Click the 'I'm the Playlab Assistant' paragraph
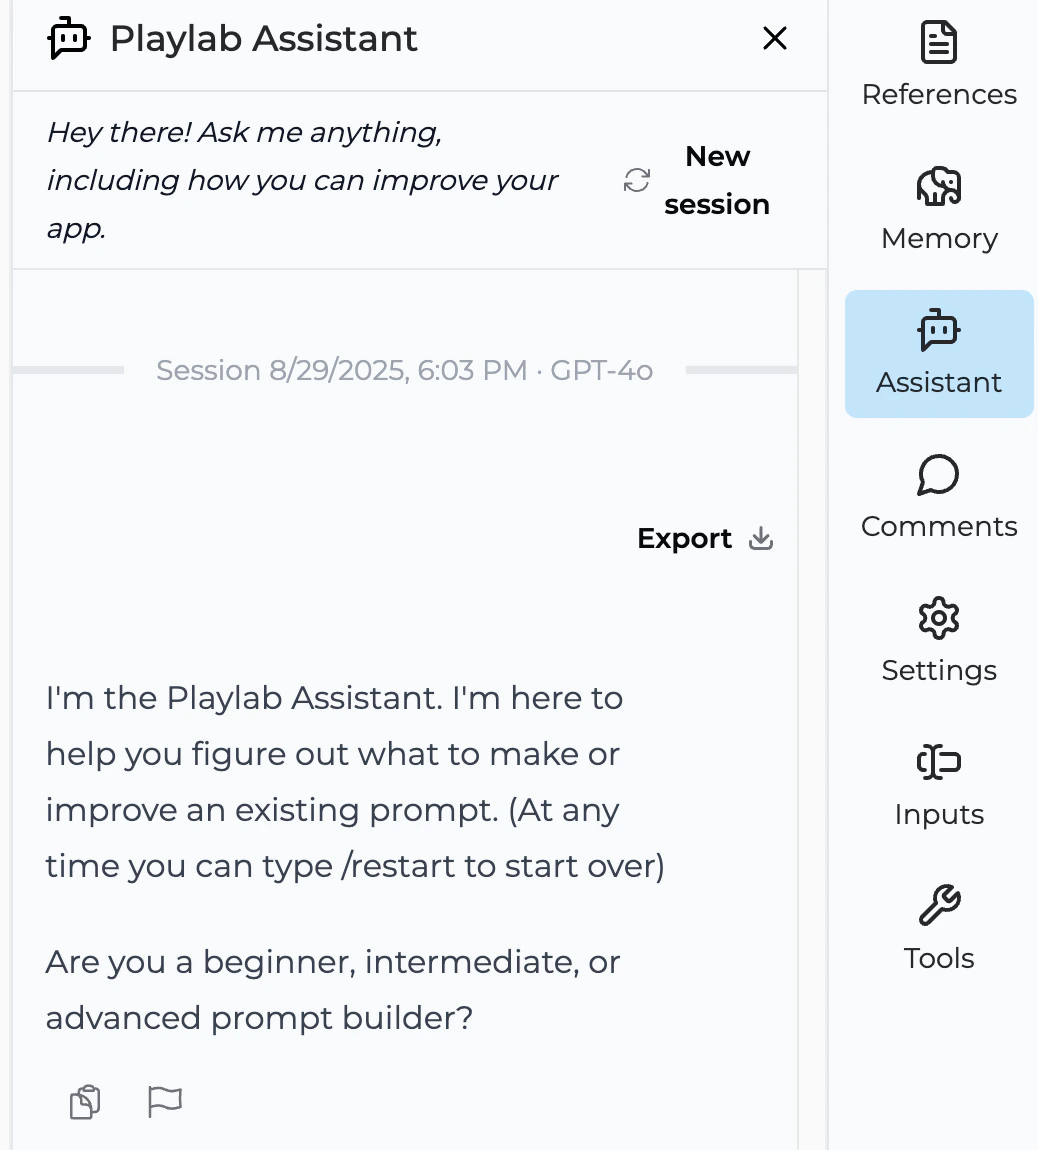This screenshot has width=1038, height=1150. 355,782
